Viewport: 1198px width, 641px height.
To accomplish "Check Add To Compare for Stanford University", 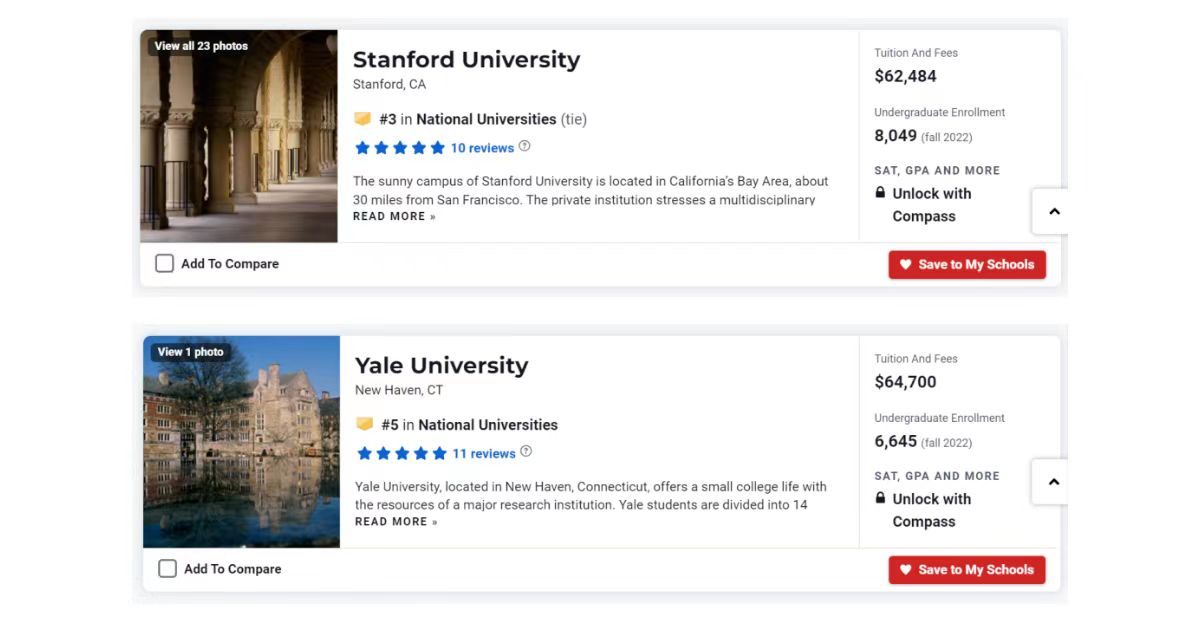I will point(164,264).
